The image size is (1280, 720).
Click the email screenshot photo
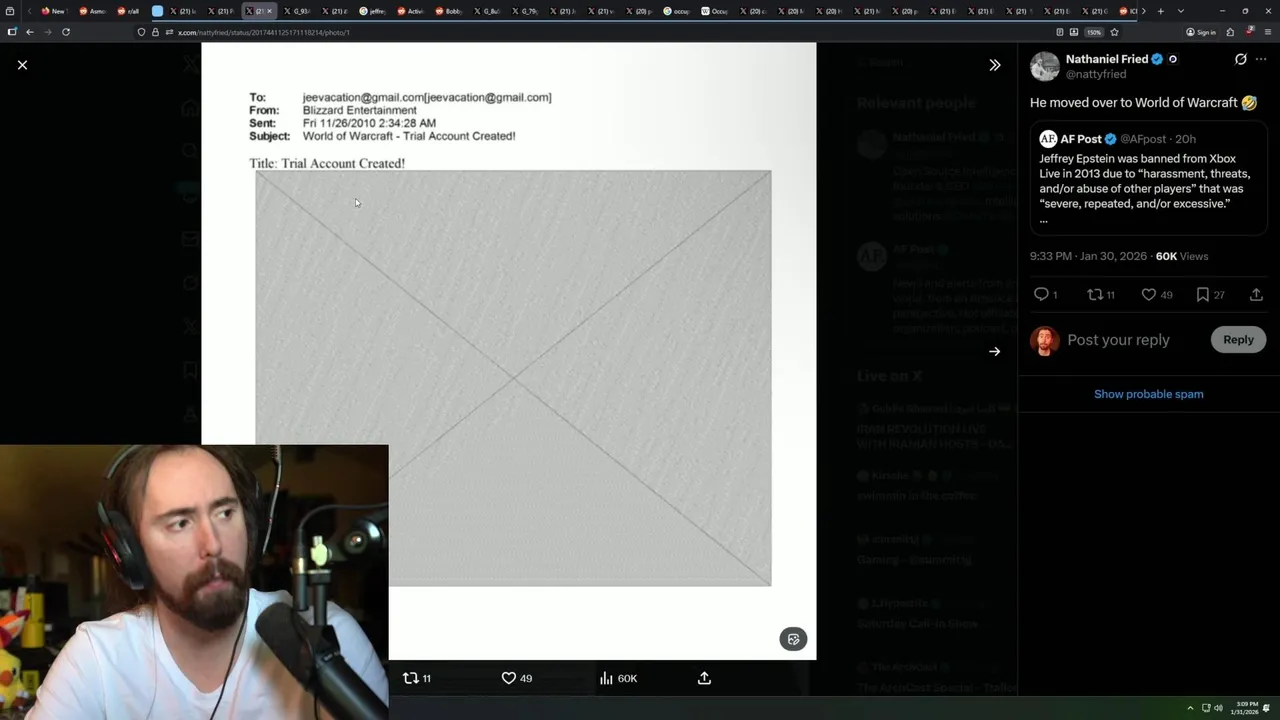point(508,350)
